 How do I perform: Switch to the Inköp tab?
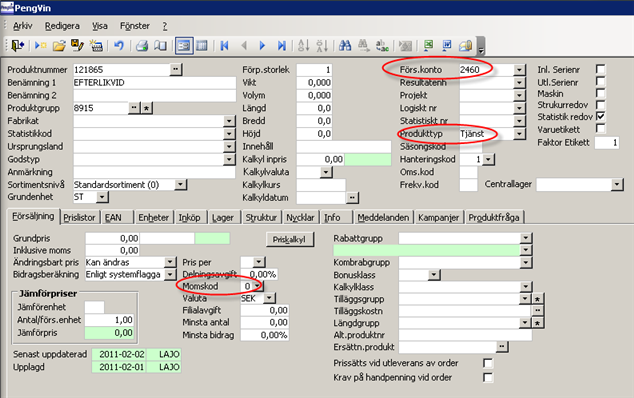coord(190,218)
